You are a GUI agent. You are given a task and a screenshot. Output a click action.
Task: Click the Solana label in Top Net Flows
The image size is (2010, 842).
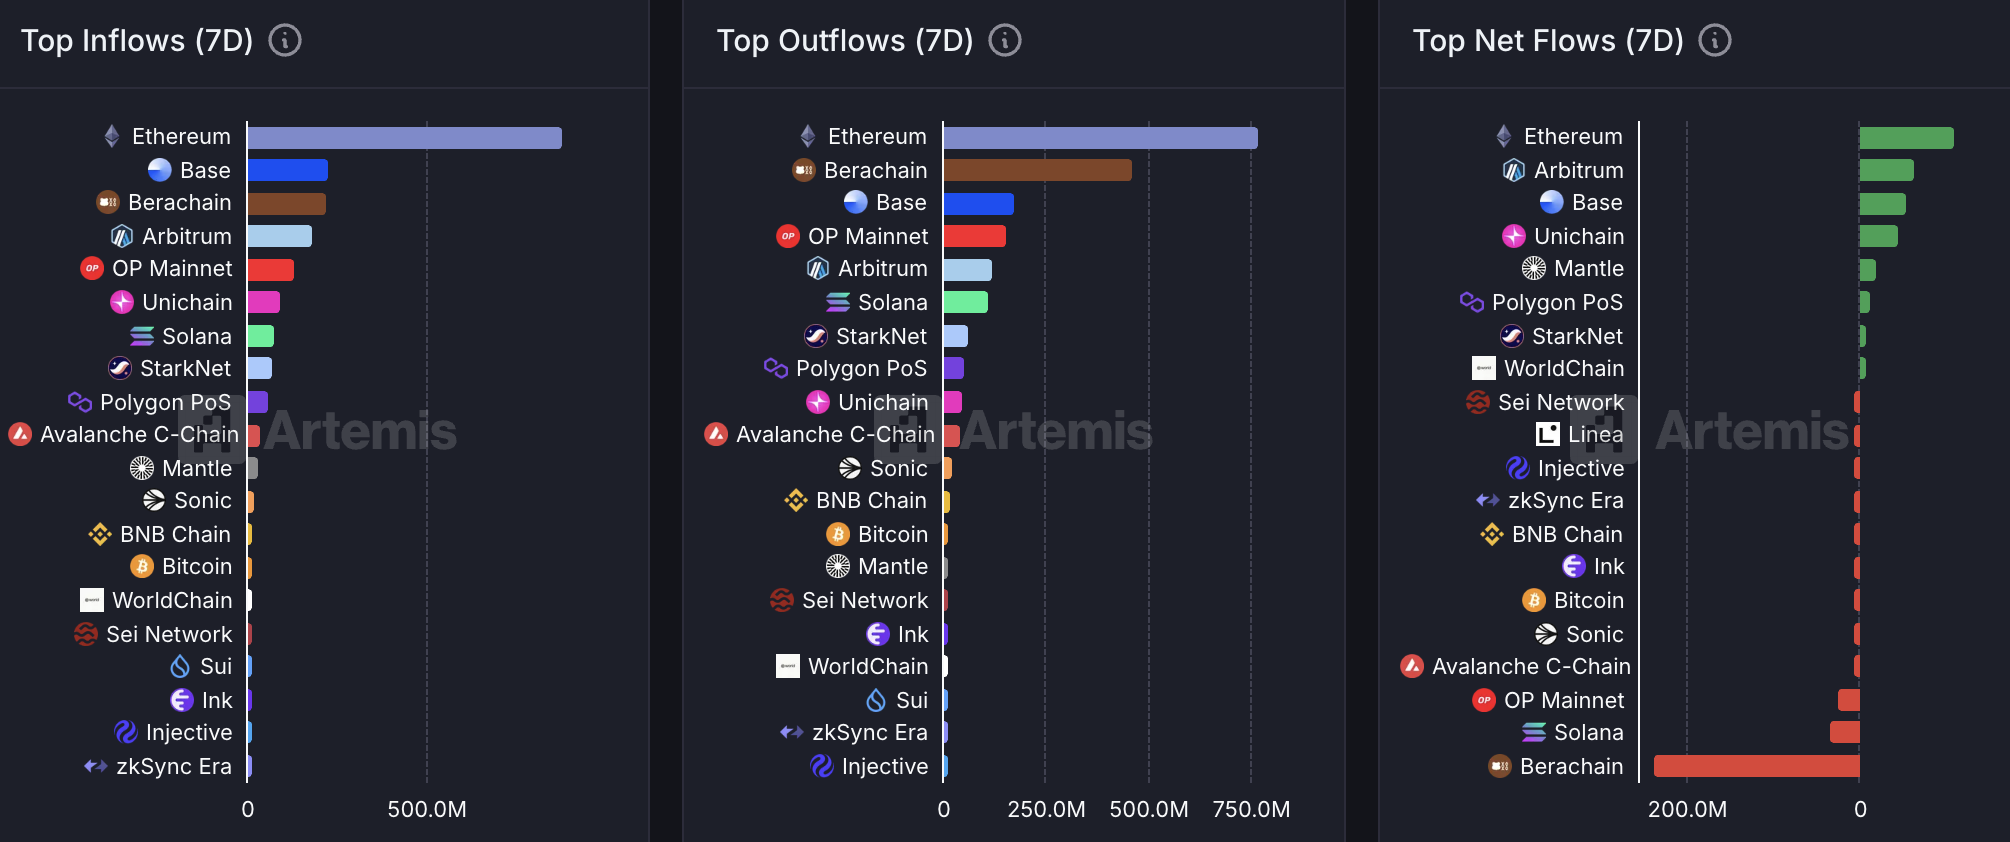point(1589,732)
